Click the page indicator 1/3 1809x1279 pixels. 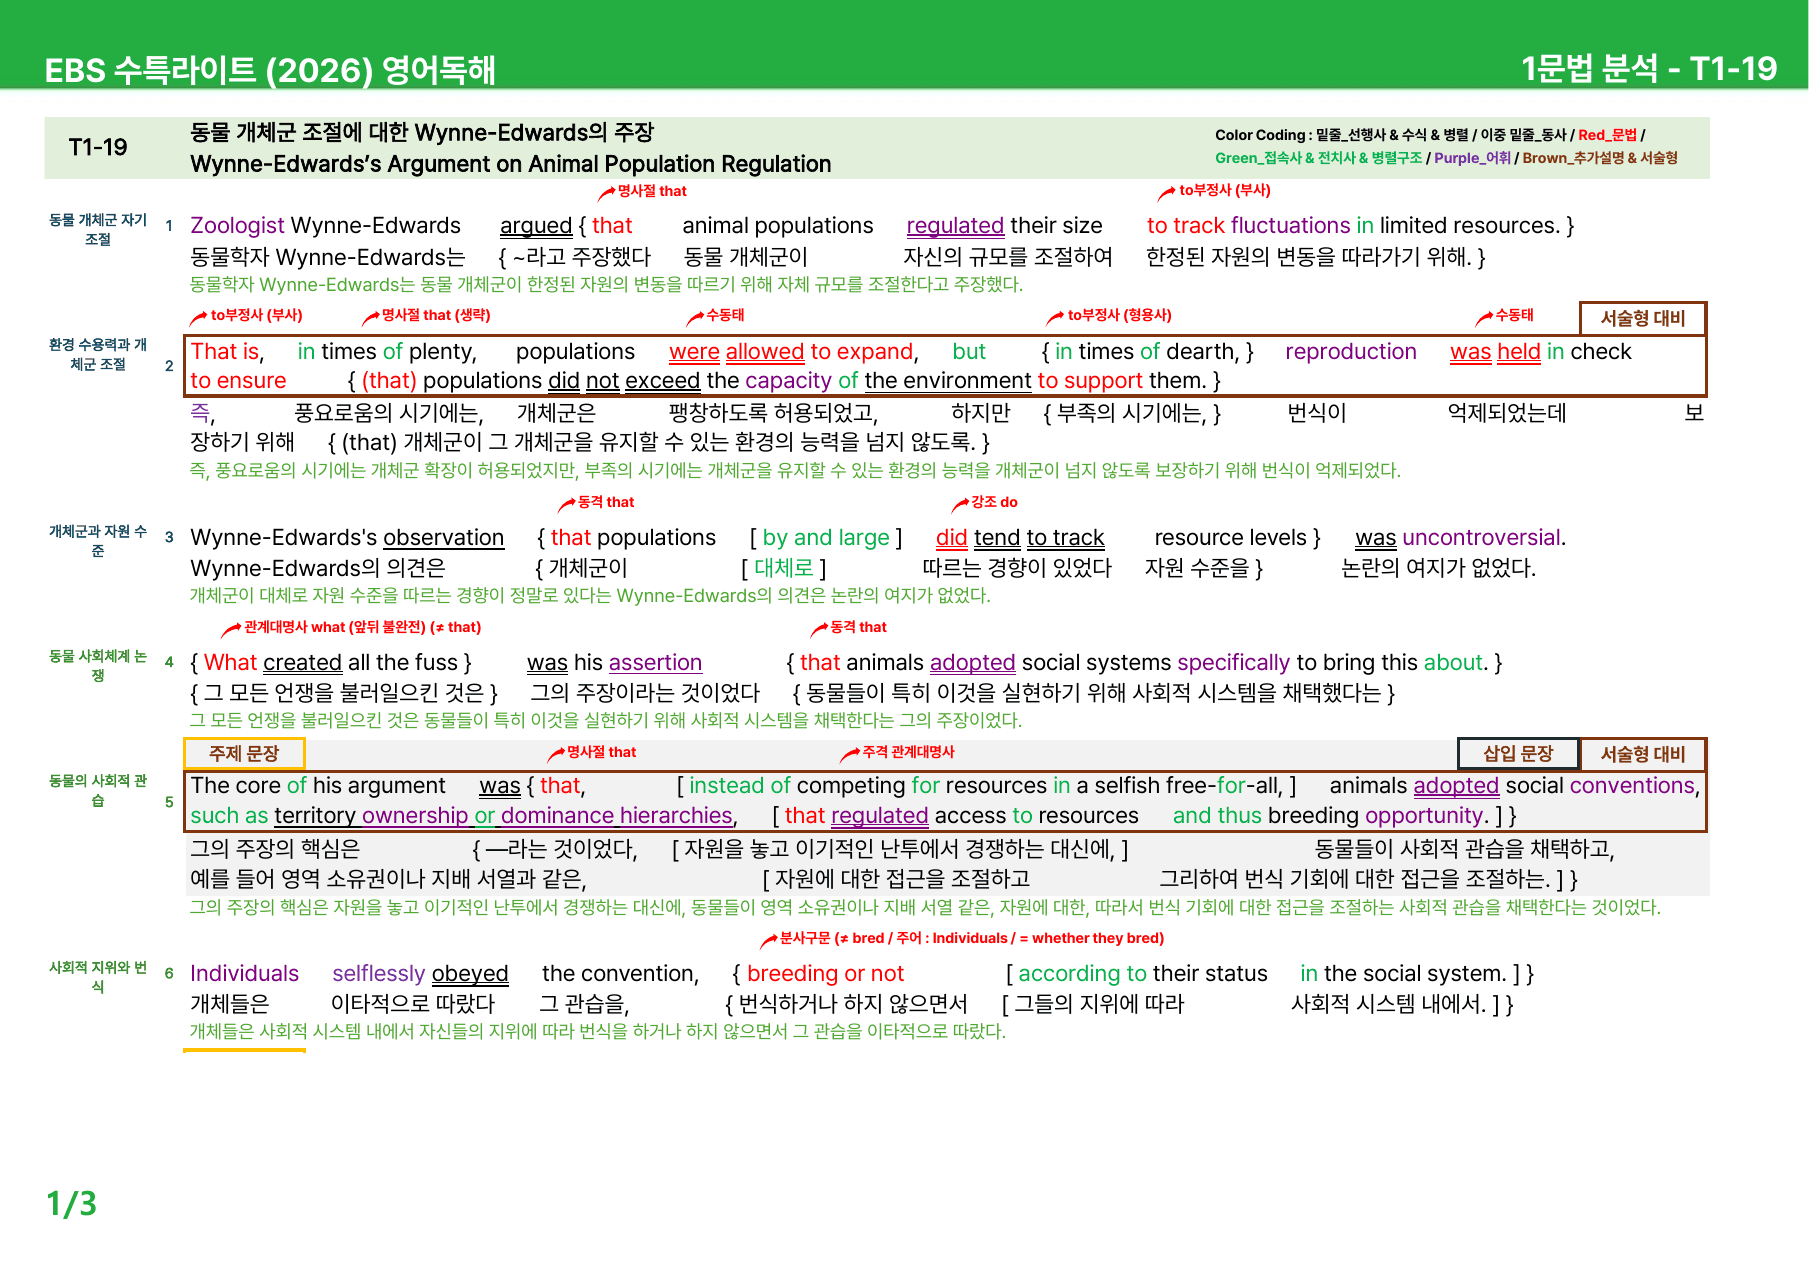coord(72,1203)
